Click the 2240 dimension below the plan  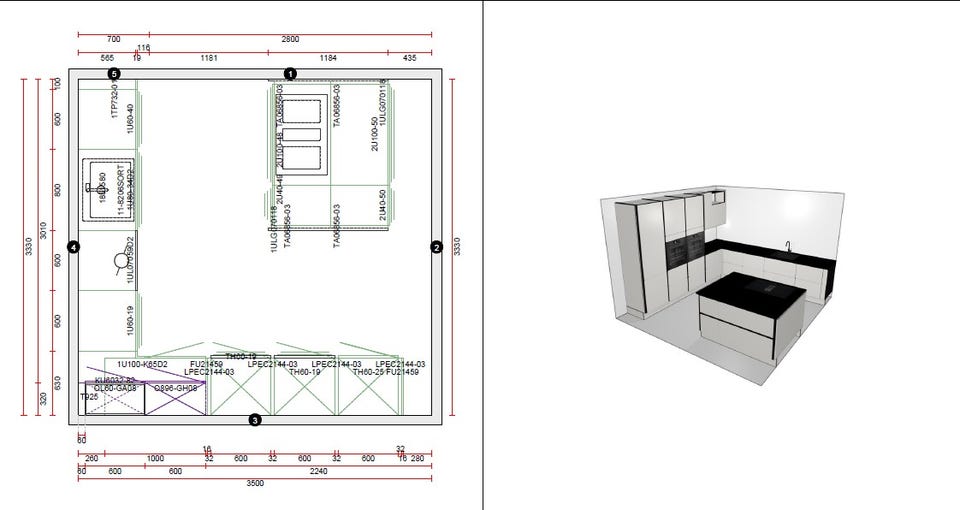click(318, 471)
